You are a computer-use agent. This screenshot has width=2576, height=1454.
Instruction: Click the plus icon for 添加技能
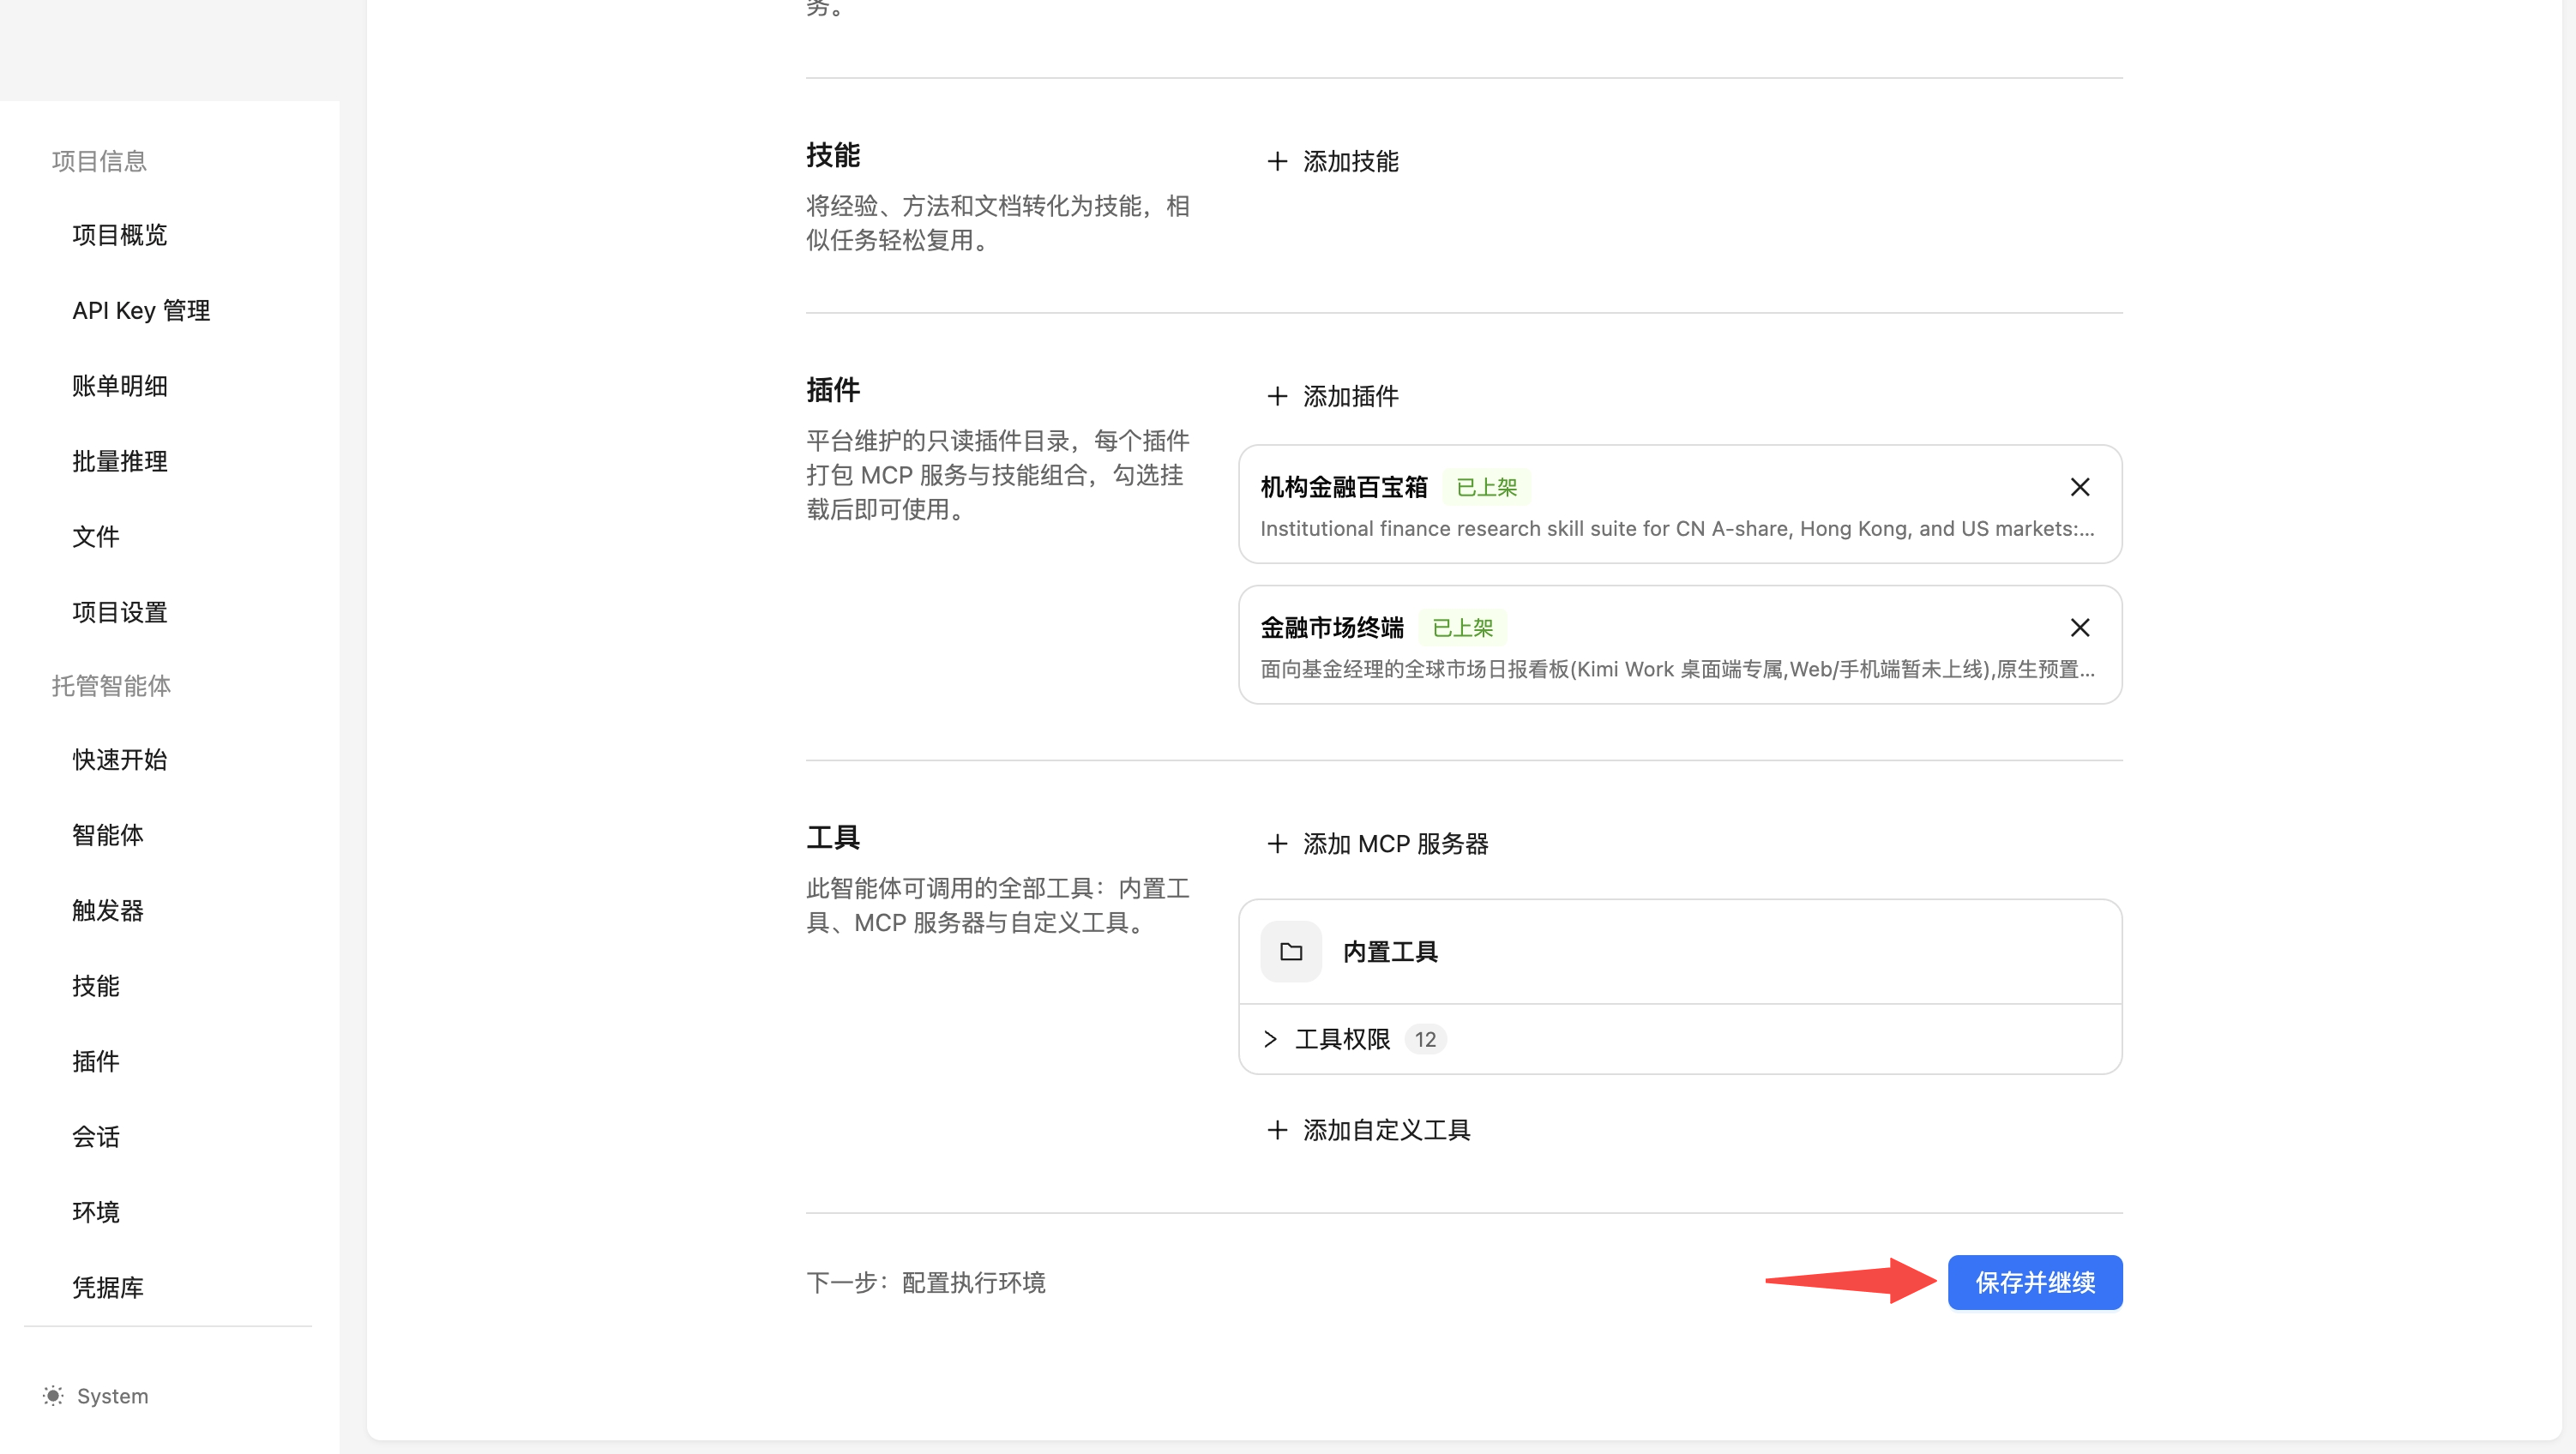pos(1277,161)
